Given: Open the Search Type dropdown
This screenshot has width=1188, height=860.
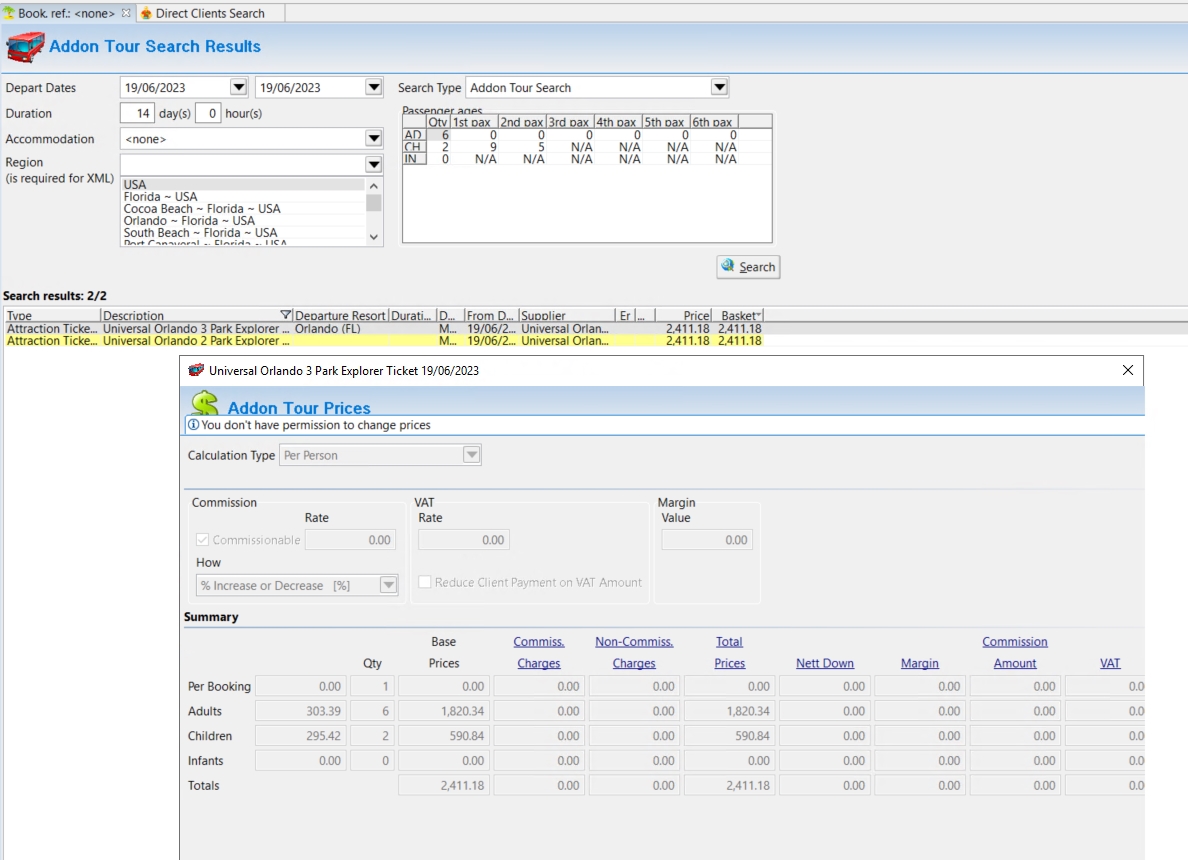Looking at the screenshot, I should click(x=719, y=88).
